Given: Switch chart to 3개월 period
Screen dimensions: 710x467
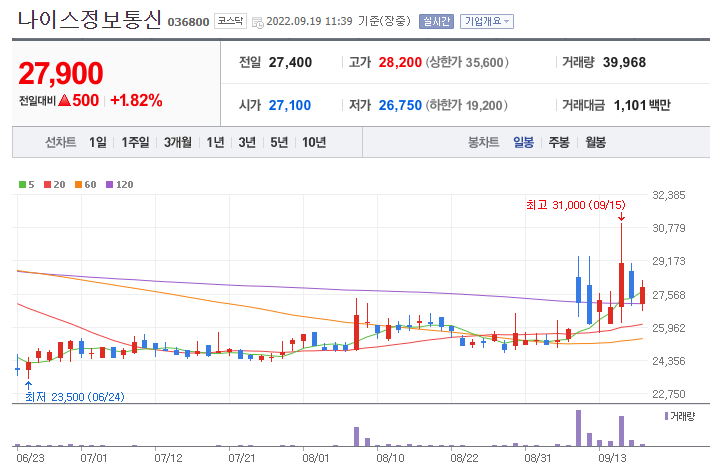Looking at the screenshot, I should [178, 143].
